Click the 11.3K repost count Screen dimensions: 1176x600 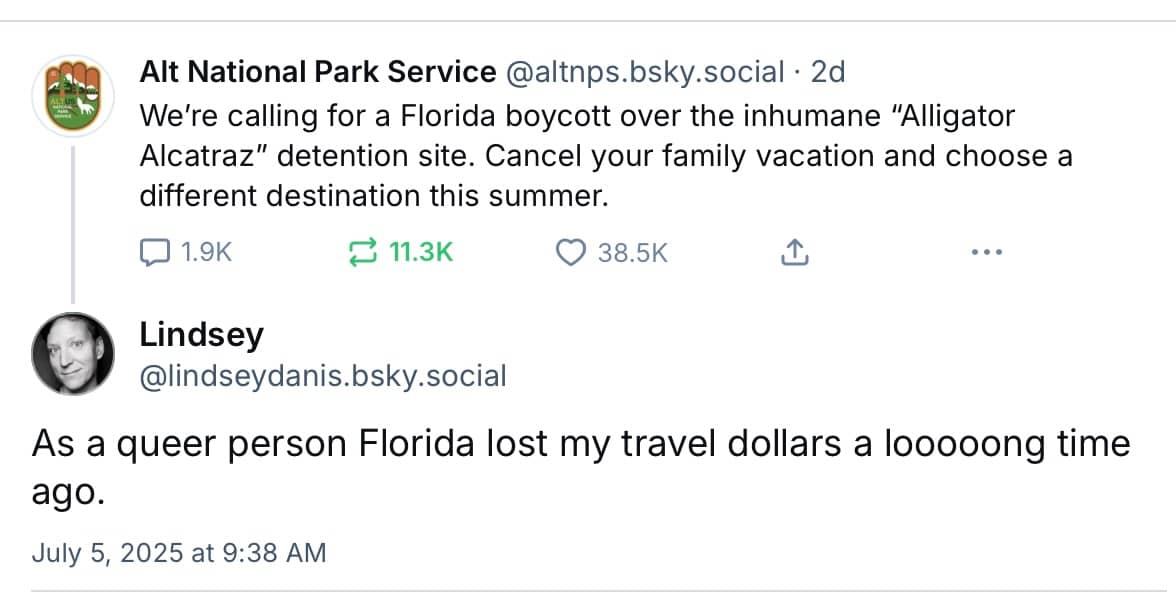pos(420,253)
